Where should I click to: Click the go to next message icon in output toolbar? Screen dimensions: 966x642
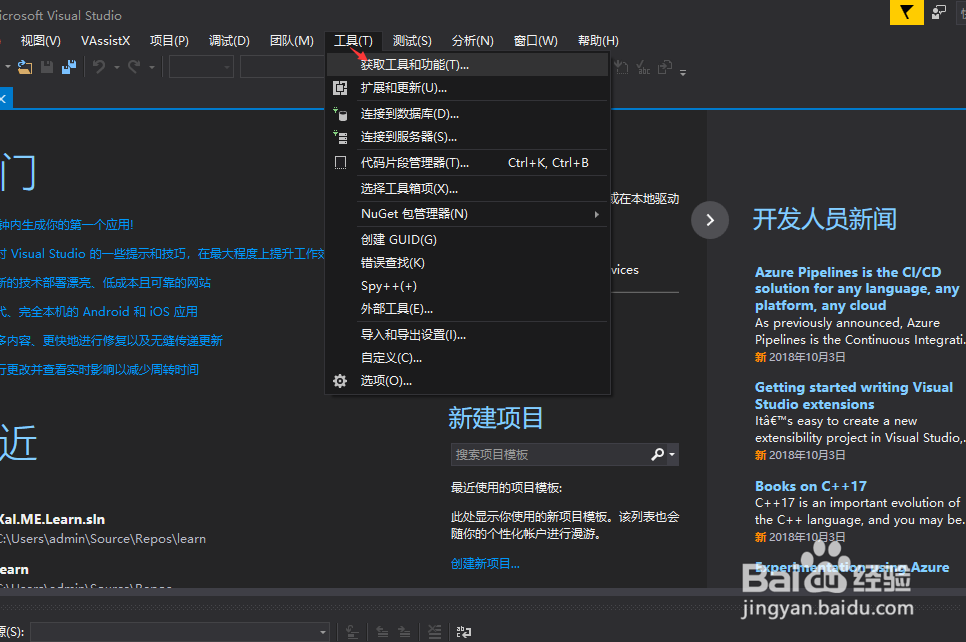click(404, 632)
